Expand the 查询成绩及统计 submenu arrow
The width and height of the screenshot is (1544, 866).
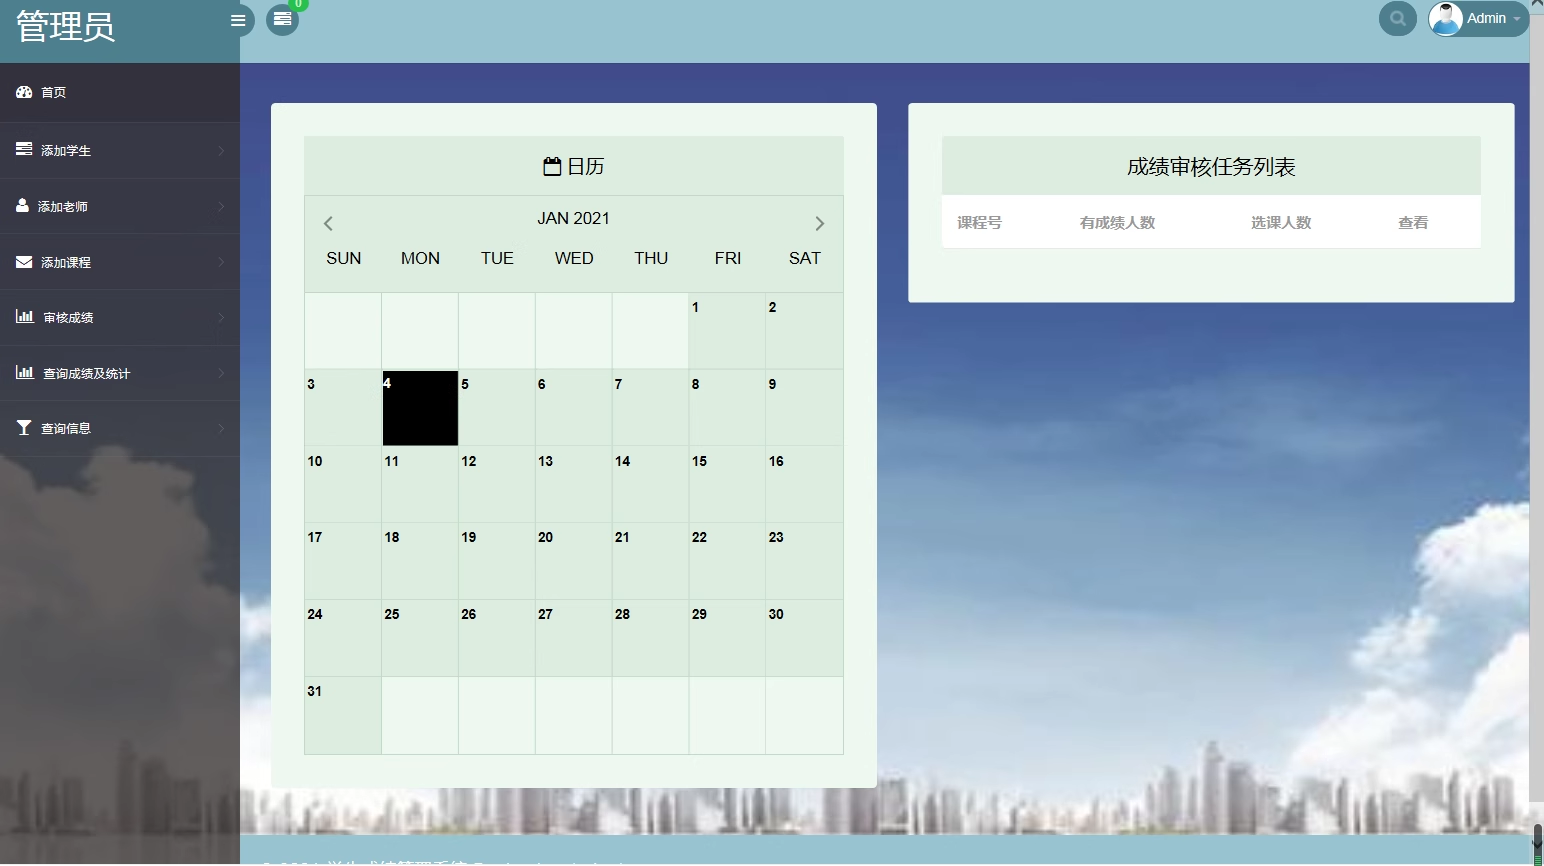(221, 373)
